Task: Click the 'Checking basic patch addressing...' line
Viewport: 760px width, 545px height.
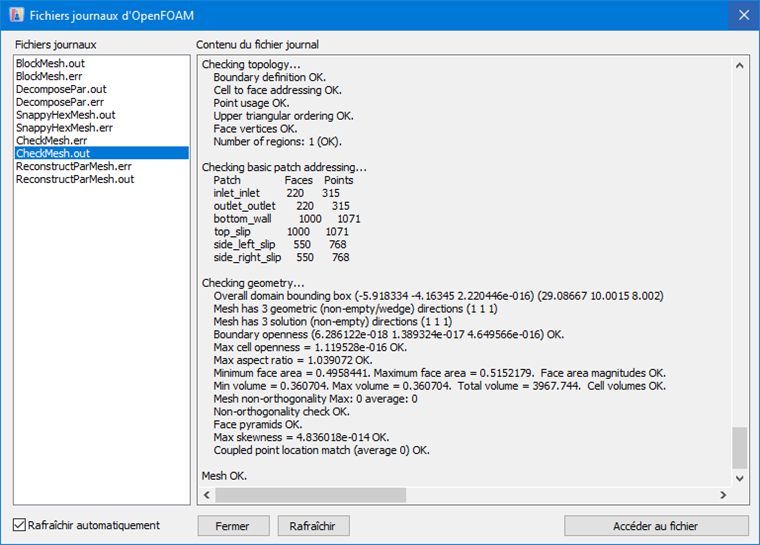Action: click(x=284, y=167)
